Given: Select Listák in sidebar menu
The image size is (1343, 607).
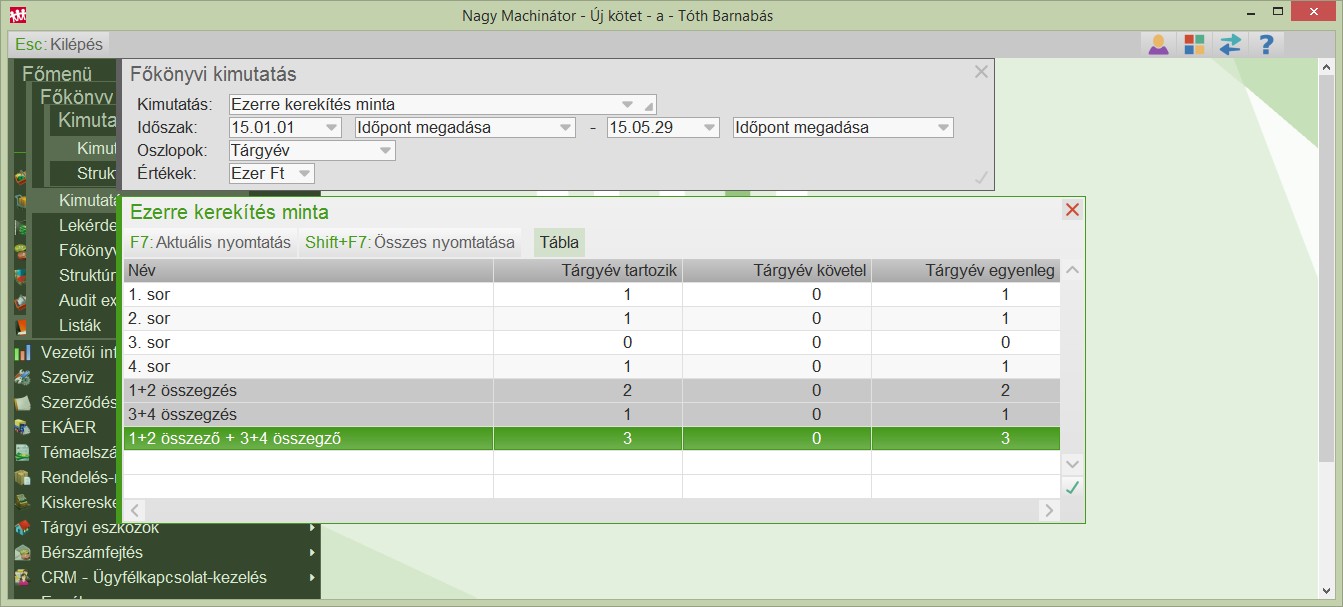Looking at the screenshot, I should (80, 325).
